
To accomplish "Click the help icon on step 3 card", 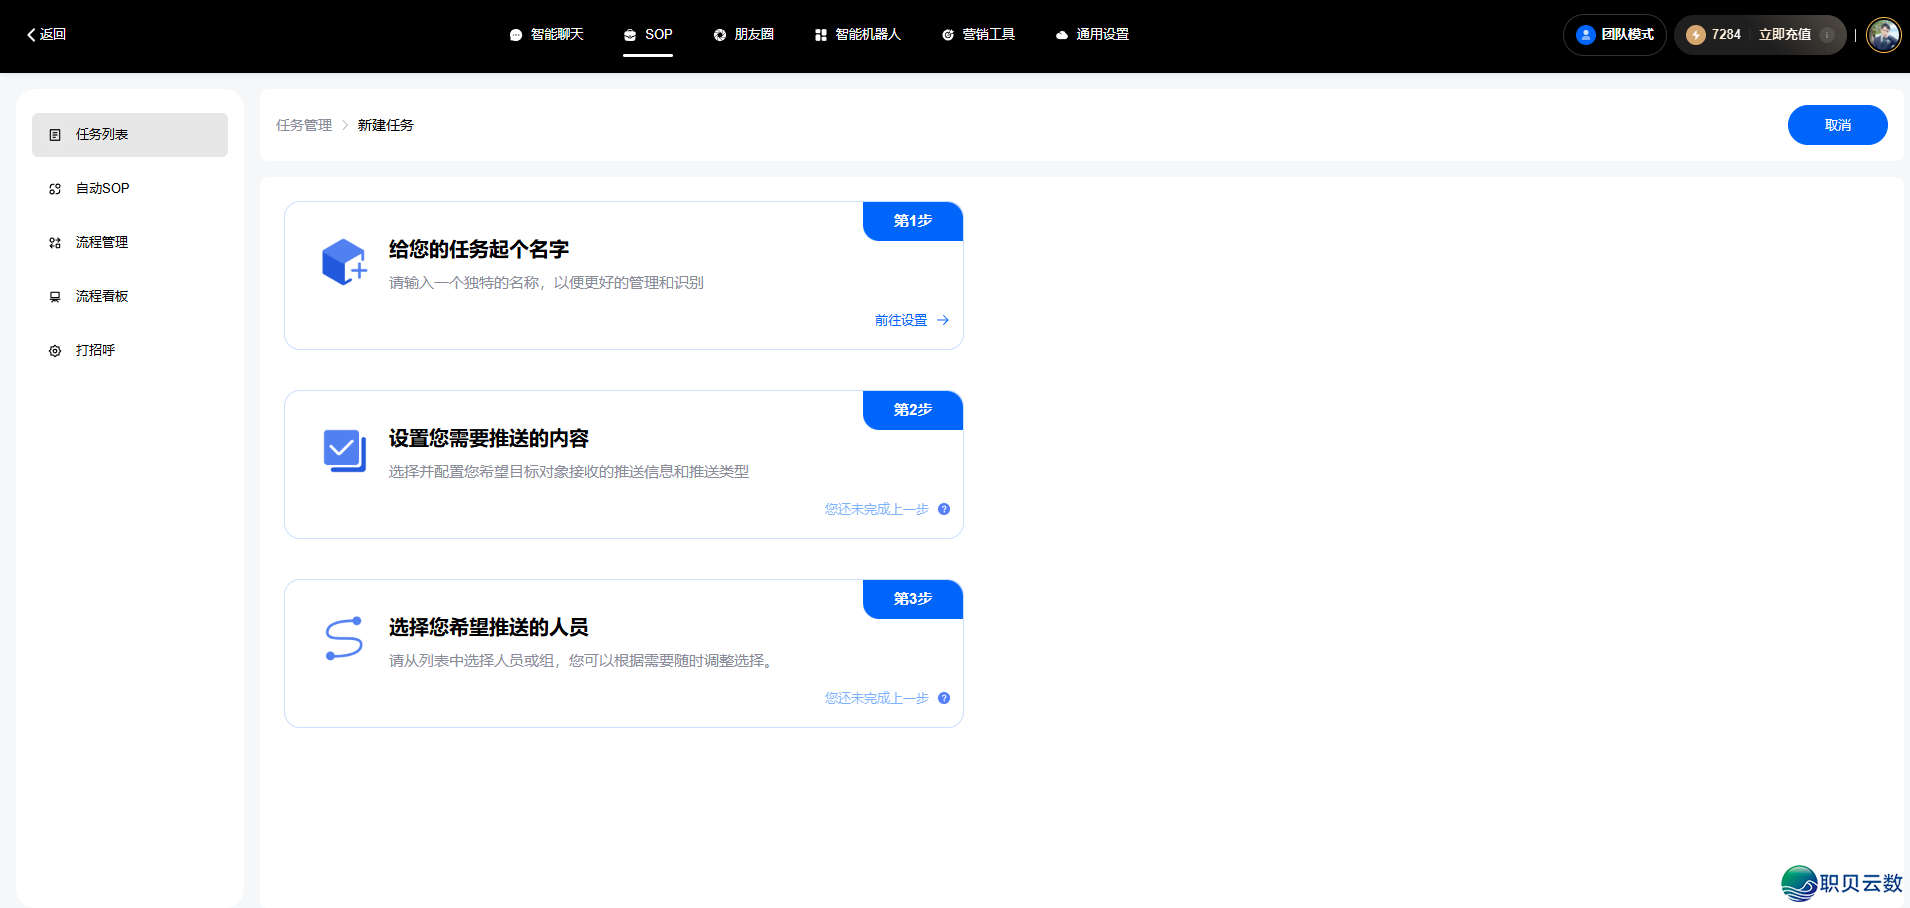I will click(x=943, y=698).
